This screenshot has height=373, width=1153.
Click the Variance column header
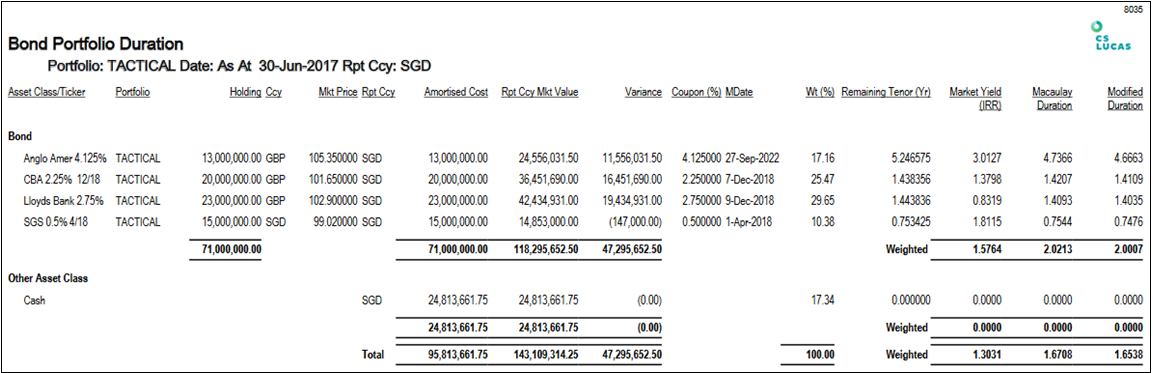(x=644, y=93)
